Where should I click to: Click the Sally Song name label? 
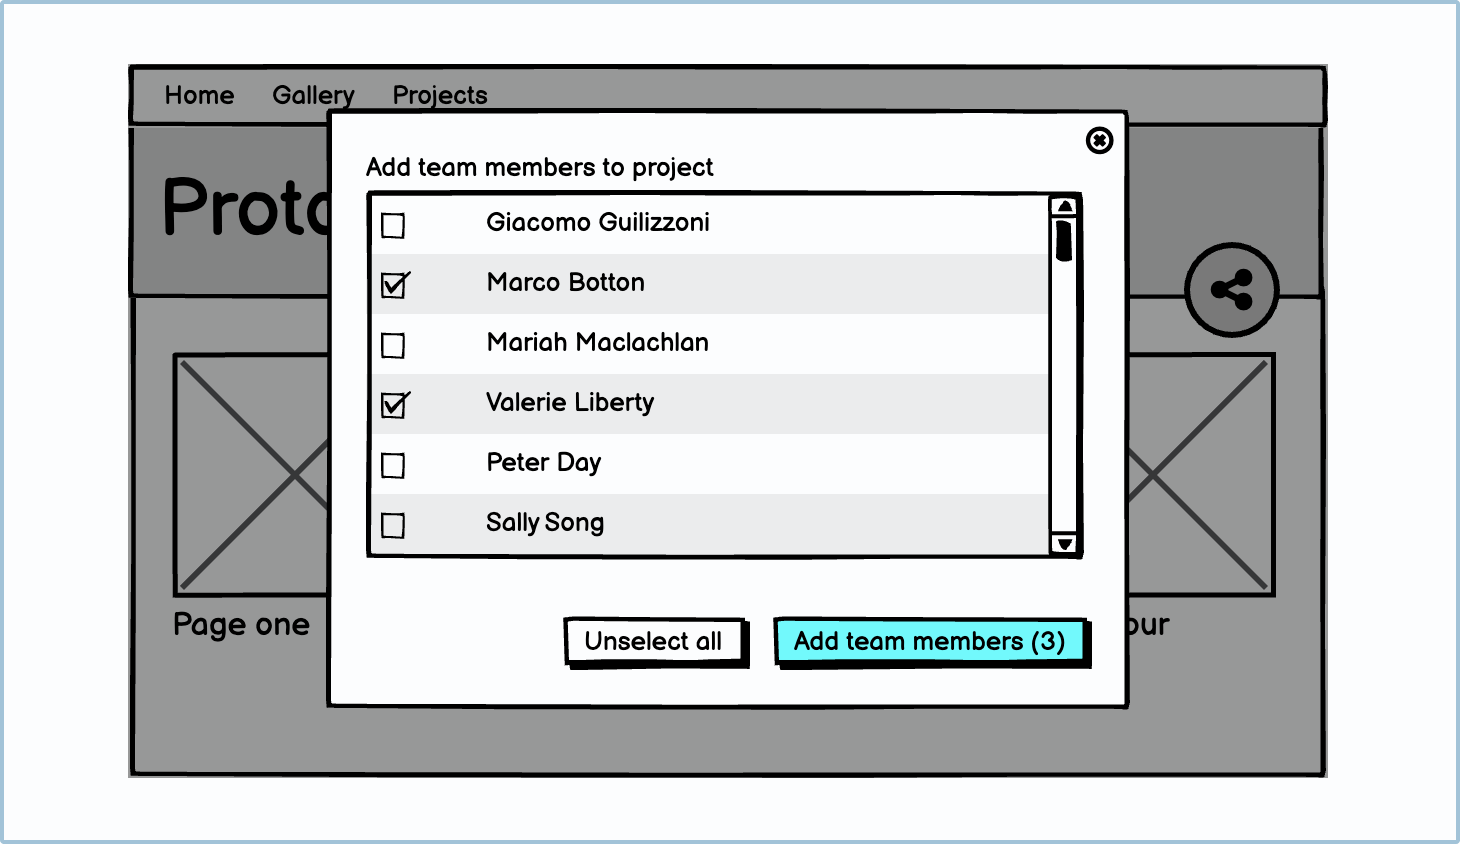[545, 523]
